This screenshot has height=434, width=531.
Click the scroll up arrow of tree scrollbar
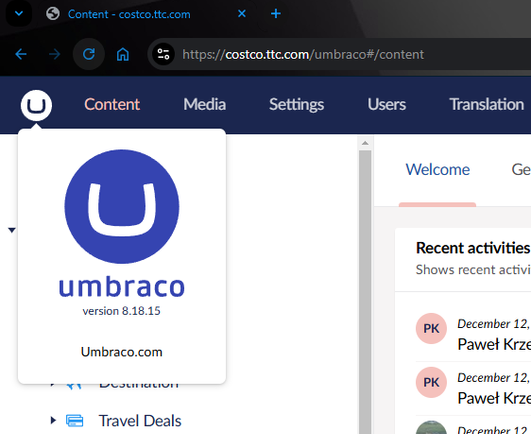coord(365,143)
